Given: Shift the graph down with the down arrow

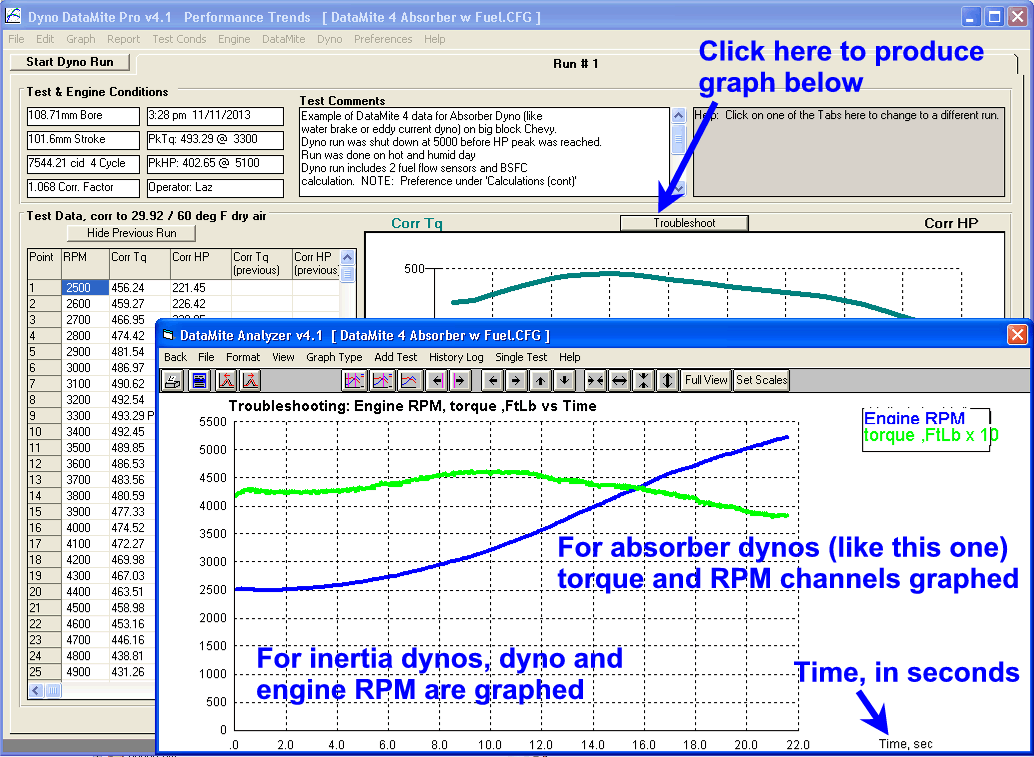Looking at the screenshot, I should point(564,380).
